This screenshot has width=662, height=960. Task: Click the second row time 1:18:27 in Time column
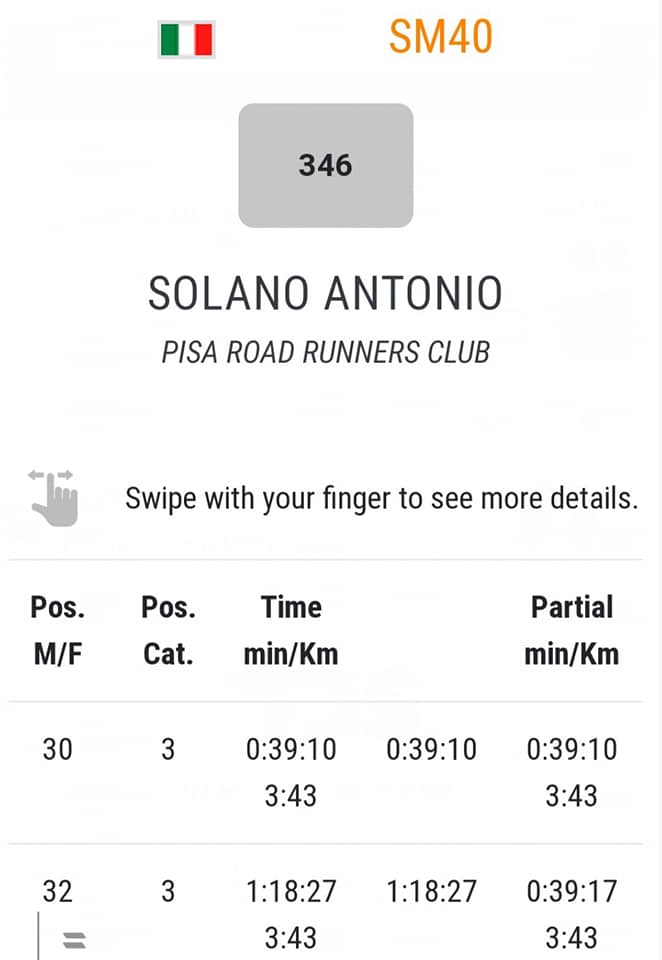click(291, 891)
